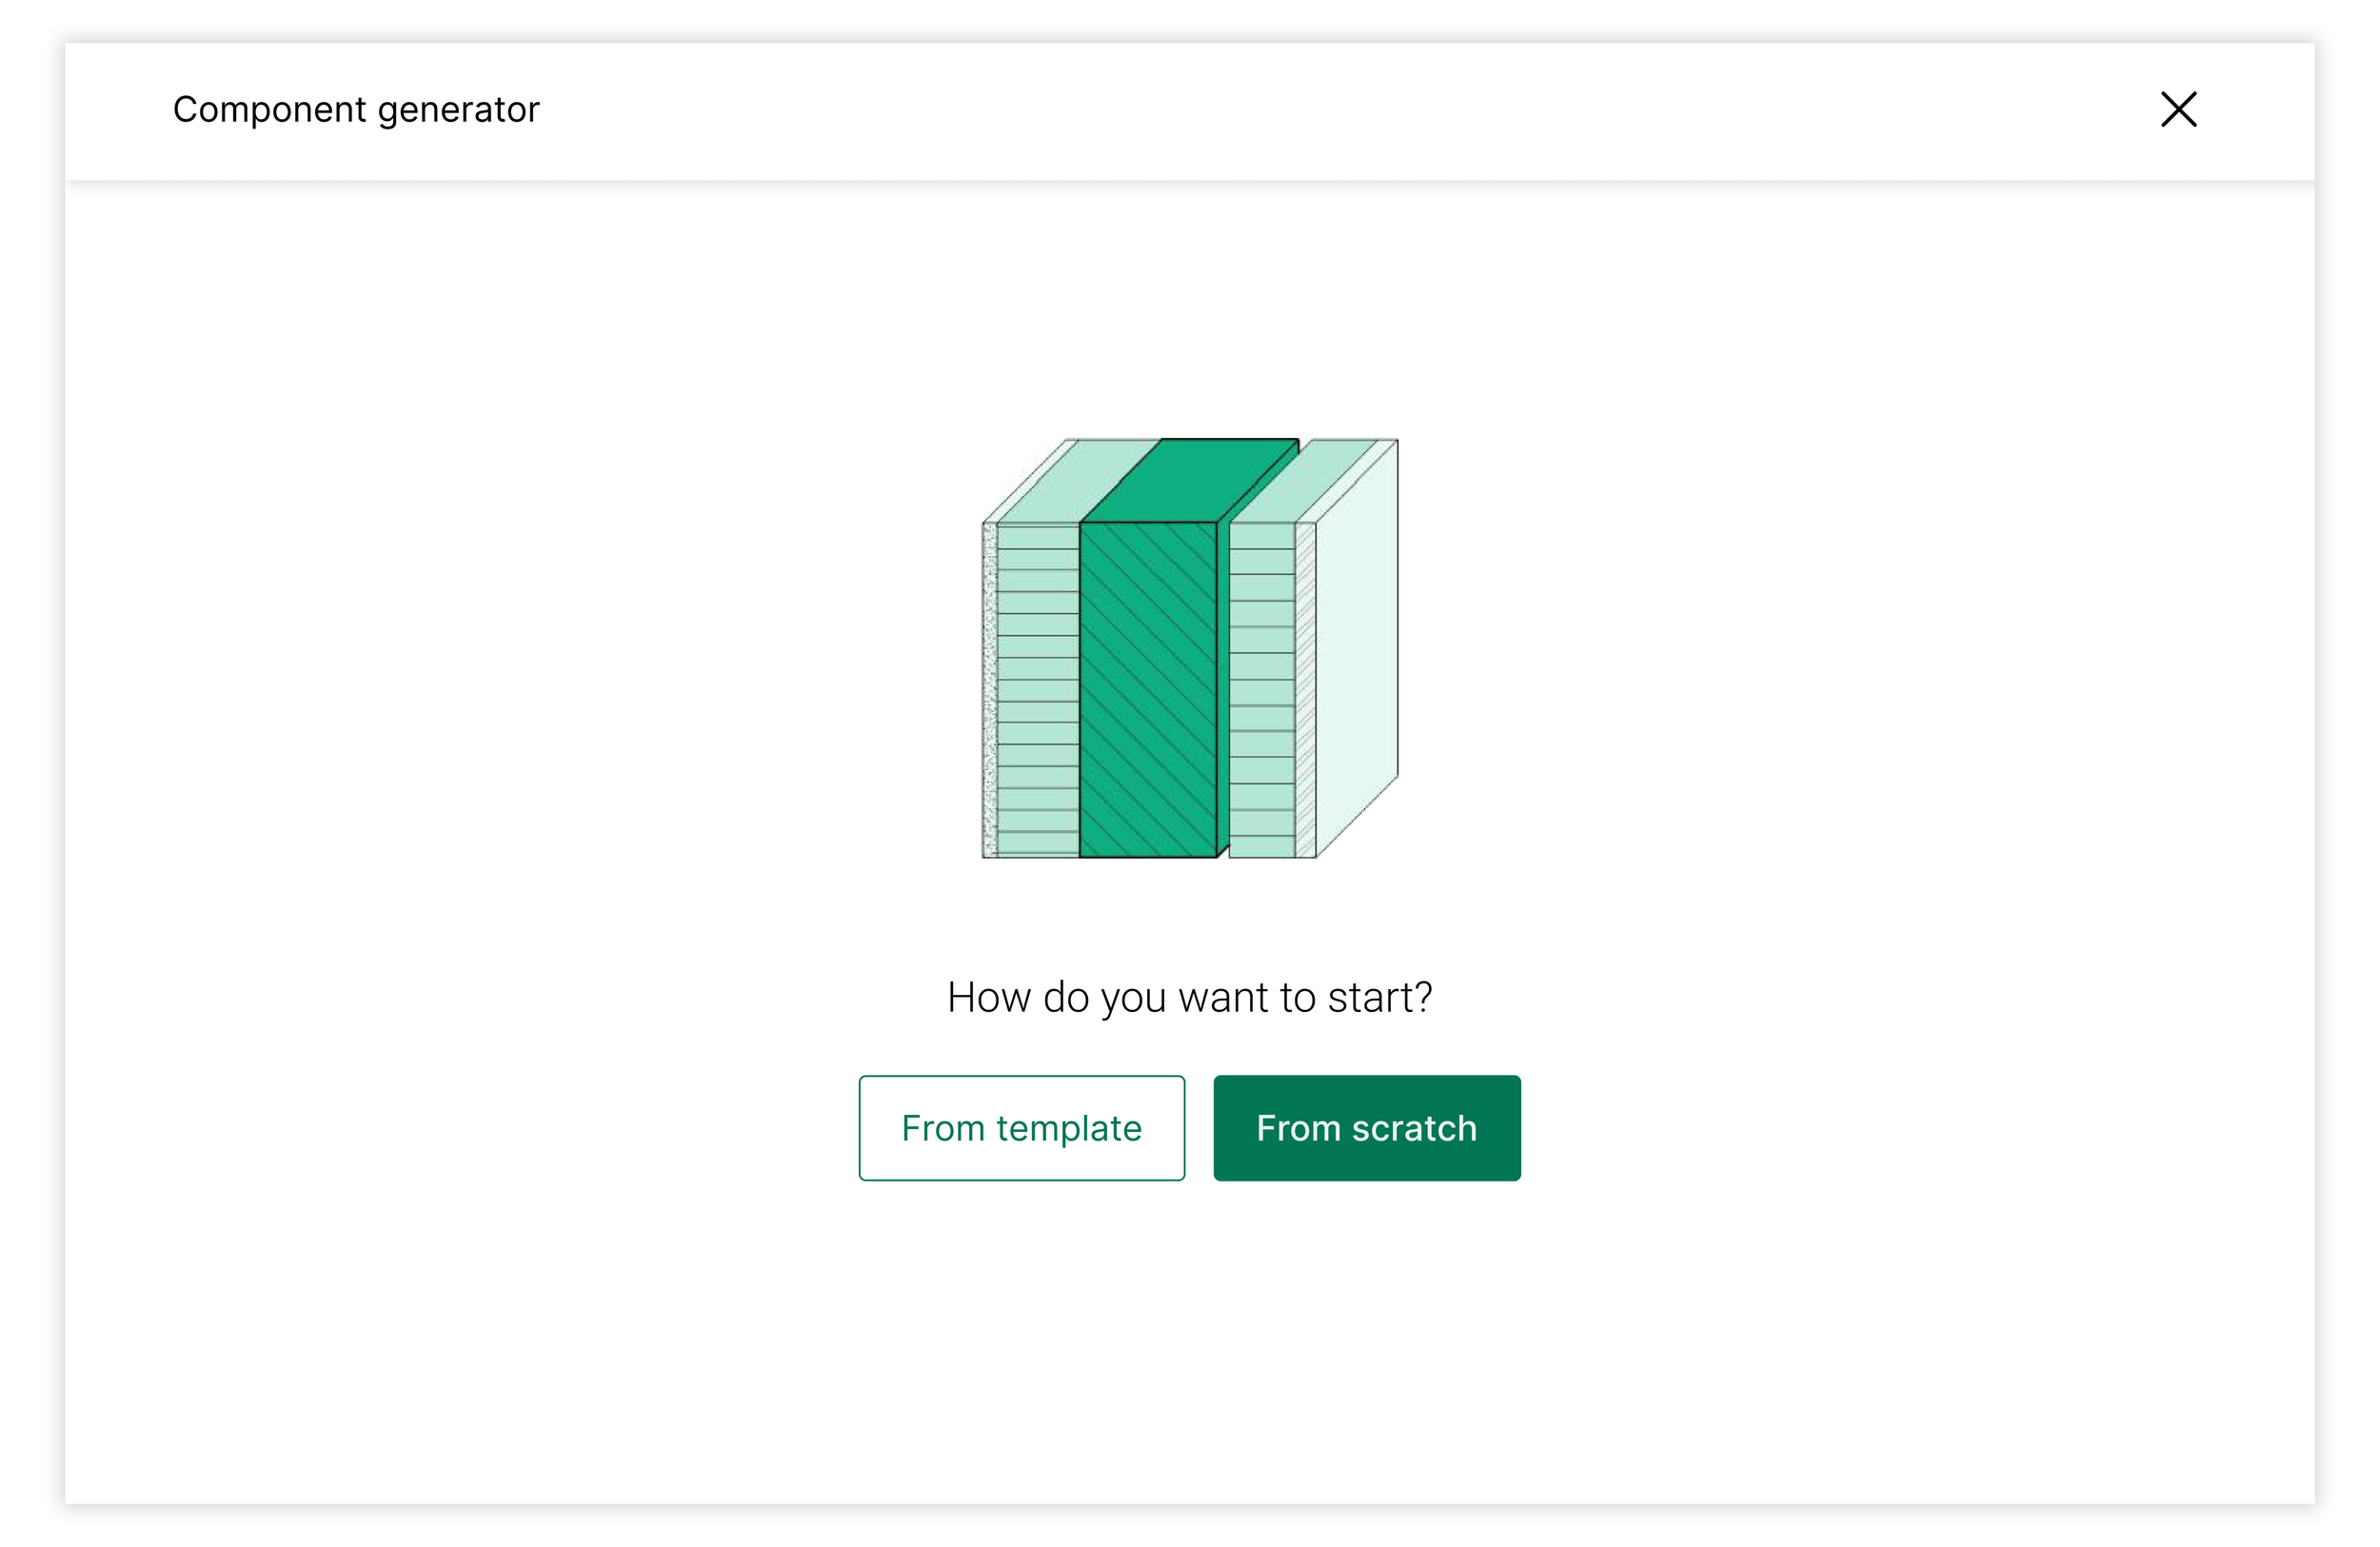2380x1547 pixels.
Task: Click the light green top-left face
Action: point(1080,480)
